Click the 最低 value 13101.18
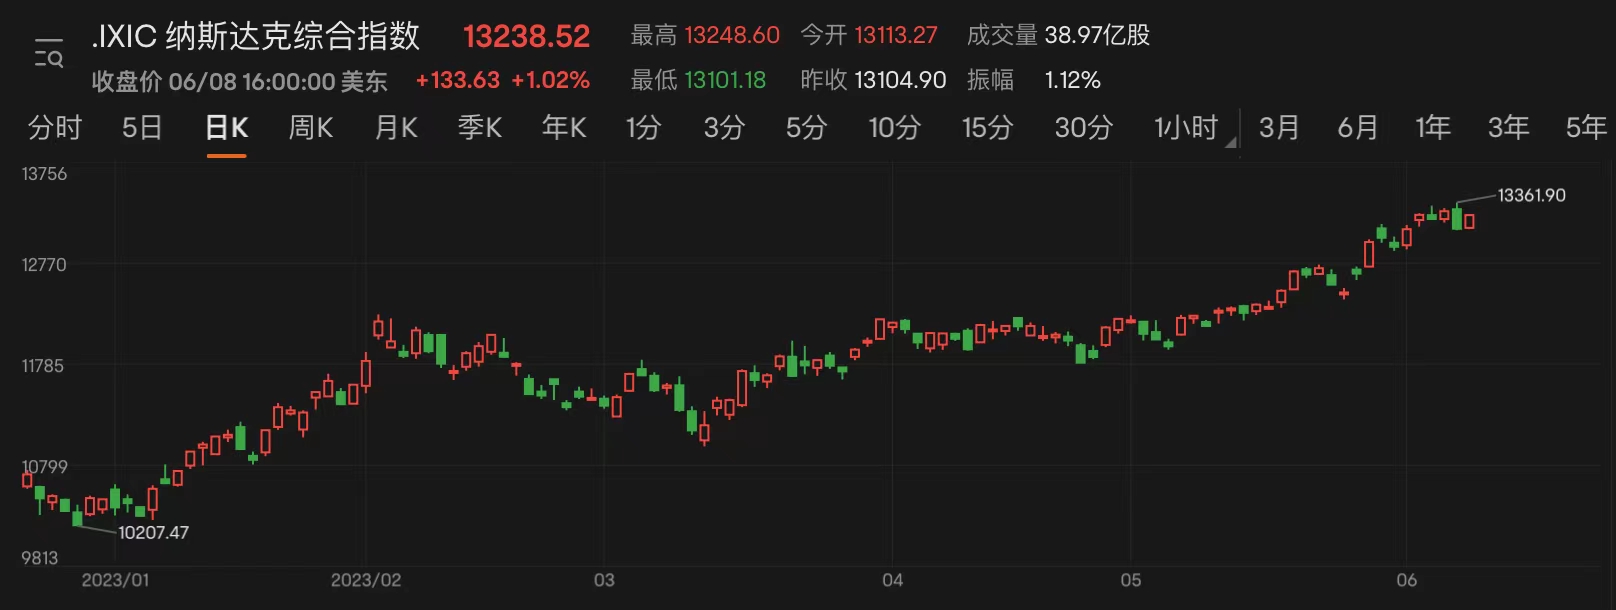 click(x=725, y=80)
